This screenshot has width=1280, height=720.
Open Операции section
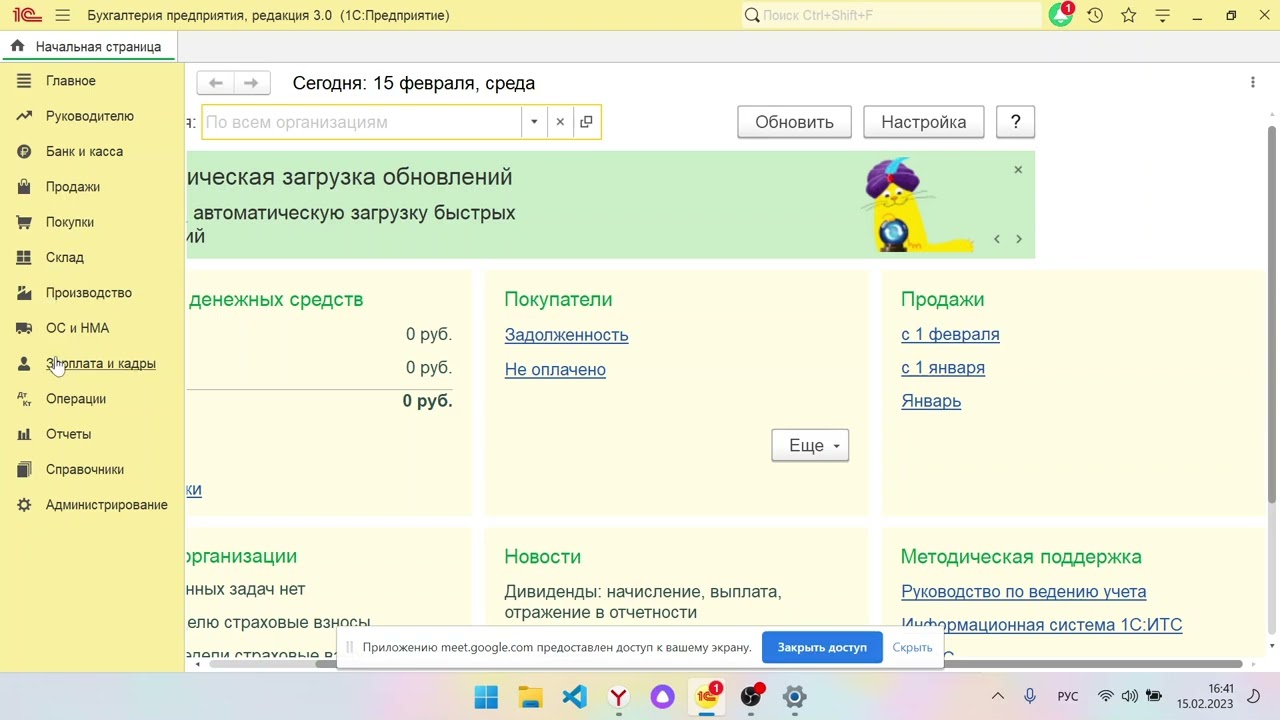tap(76, 399)
